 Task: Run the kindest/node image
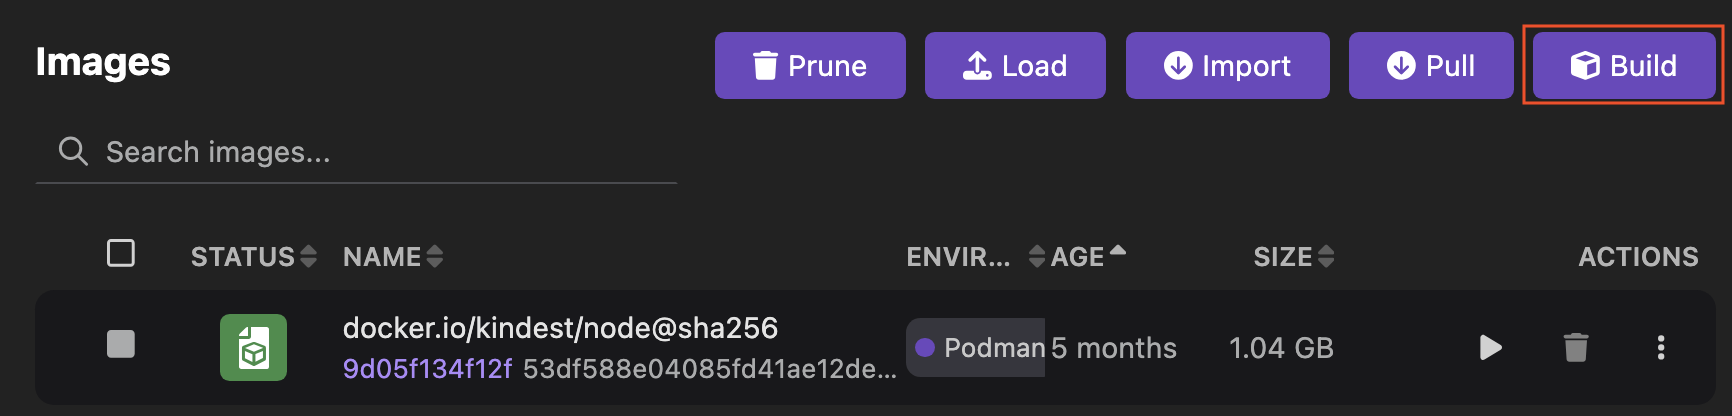[1490, 348]
